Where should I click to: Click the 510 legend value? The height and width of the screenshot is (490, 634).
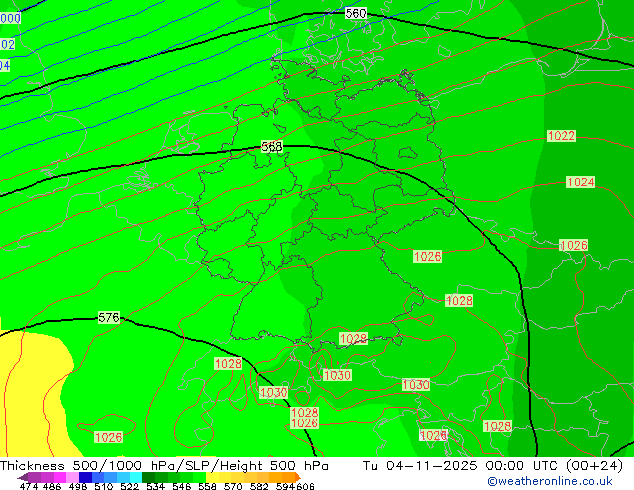point(104,486)
